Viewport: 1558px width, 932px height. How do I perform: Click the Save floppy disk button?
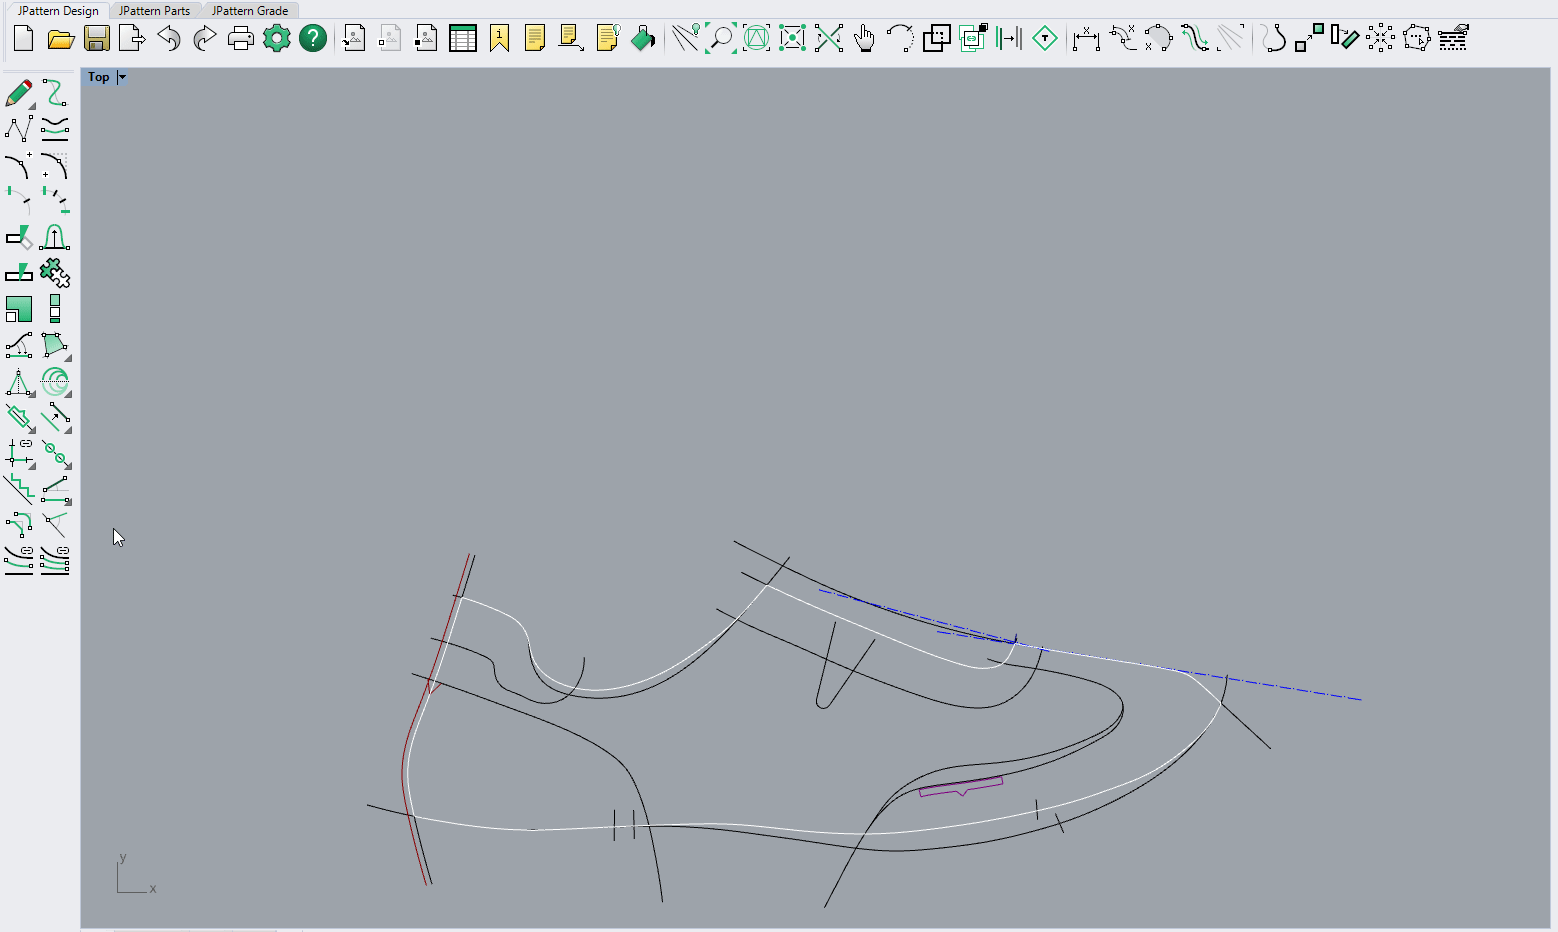(x=97, y=39)
